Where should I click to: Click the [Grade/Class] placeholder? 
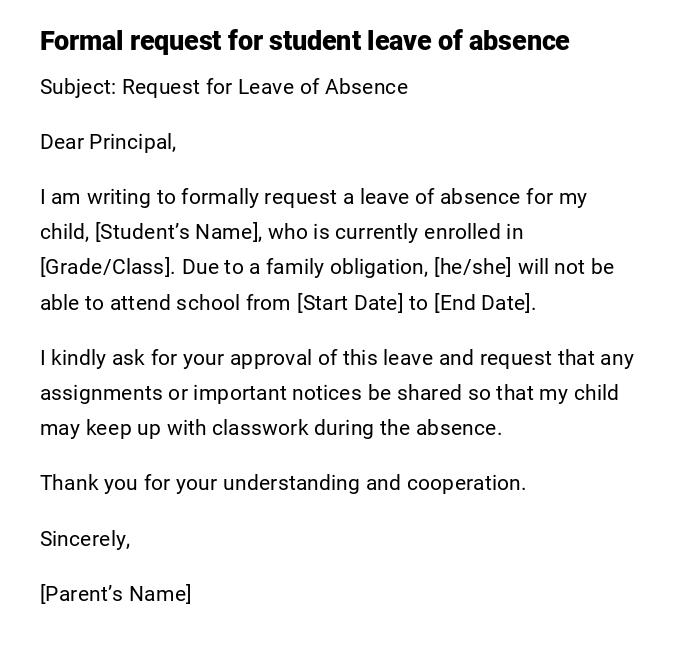[x=107, y=267]
